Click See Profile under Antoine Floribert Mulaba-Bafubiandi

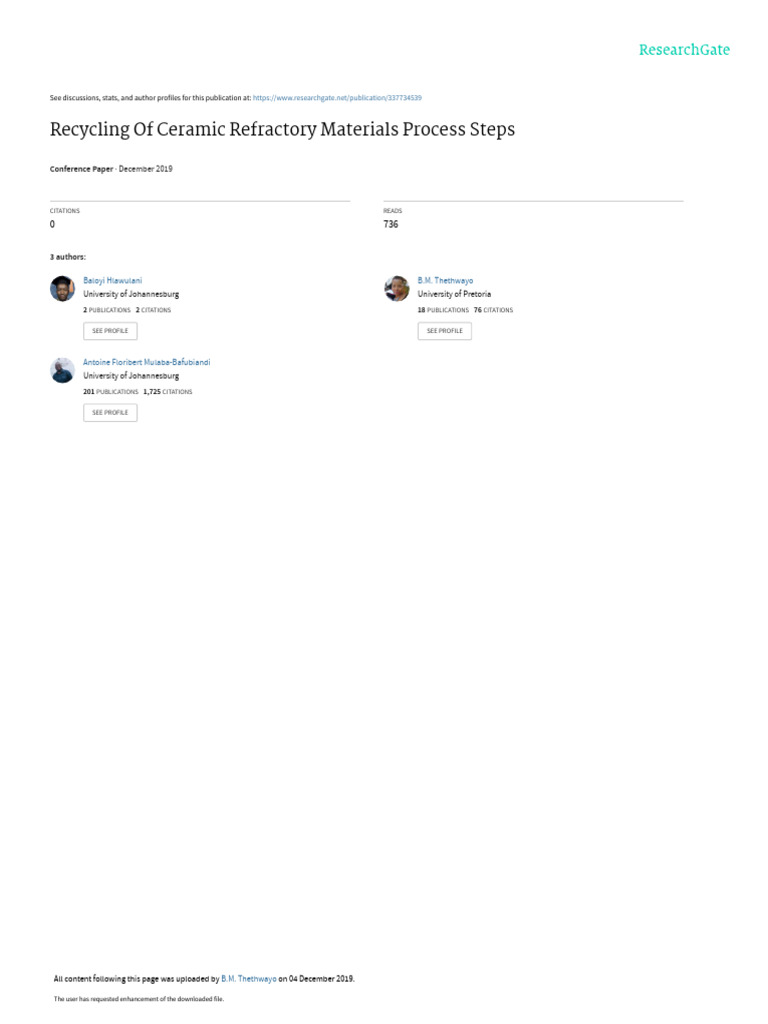tap(110, 413)
